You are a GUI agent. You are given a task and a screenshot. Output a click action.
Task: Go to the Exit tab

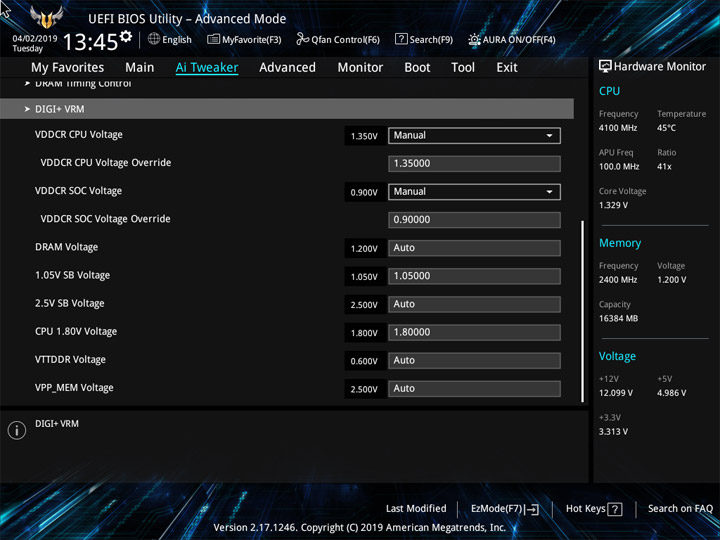pyautogui.click(x=507, y=68)
